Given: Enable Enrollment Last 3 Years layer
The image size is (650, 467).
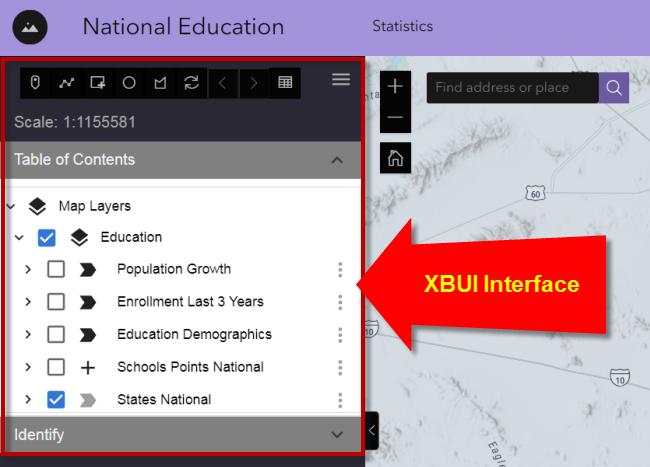Looking at the screenshot, I should 56,302.
